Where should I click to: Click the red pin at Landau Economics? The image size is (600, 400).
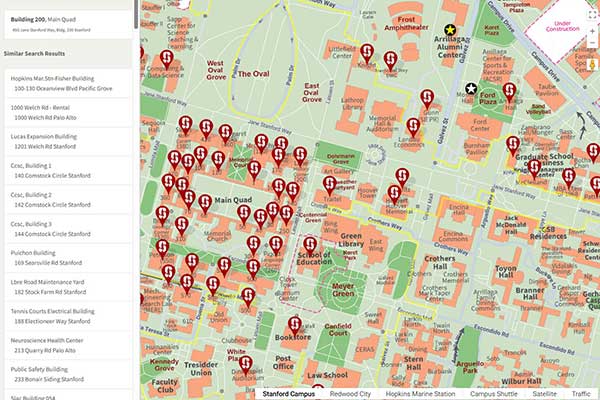click(413, 127)
